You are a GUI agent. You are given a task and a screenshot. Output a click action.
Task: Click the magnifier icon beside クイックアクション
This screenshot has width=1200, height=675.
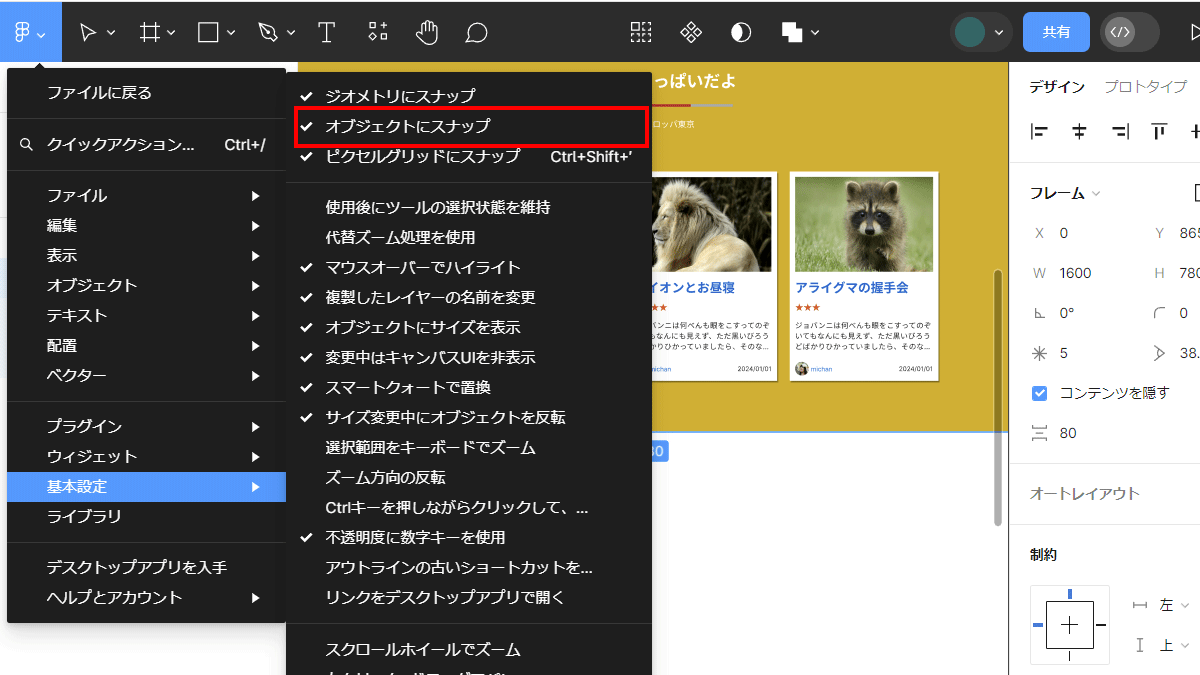pyautogui.click(x=27, y=145)
